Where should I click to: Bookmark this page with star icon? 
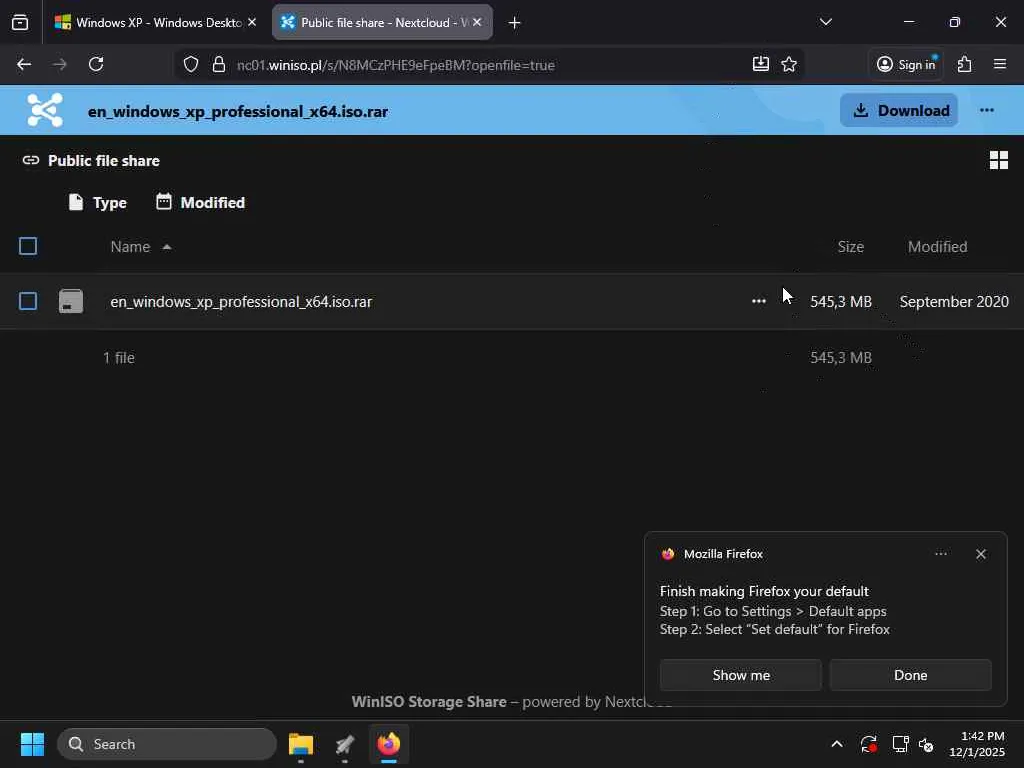789,64
